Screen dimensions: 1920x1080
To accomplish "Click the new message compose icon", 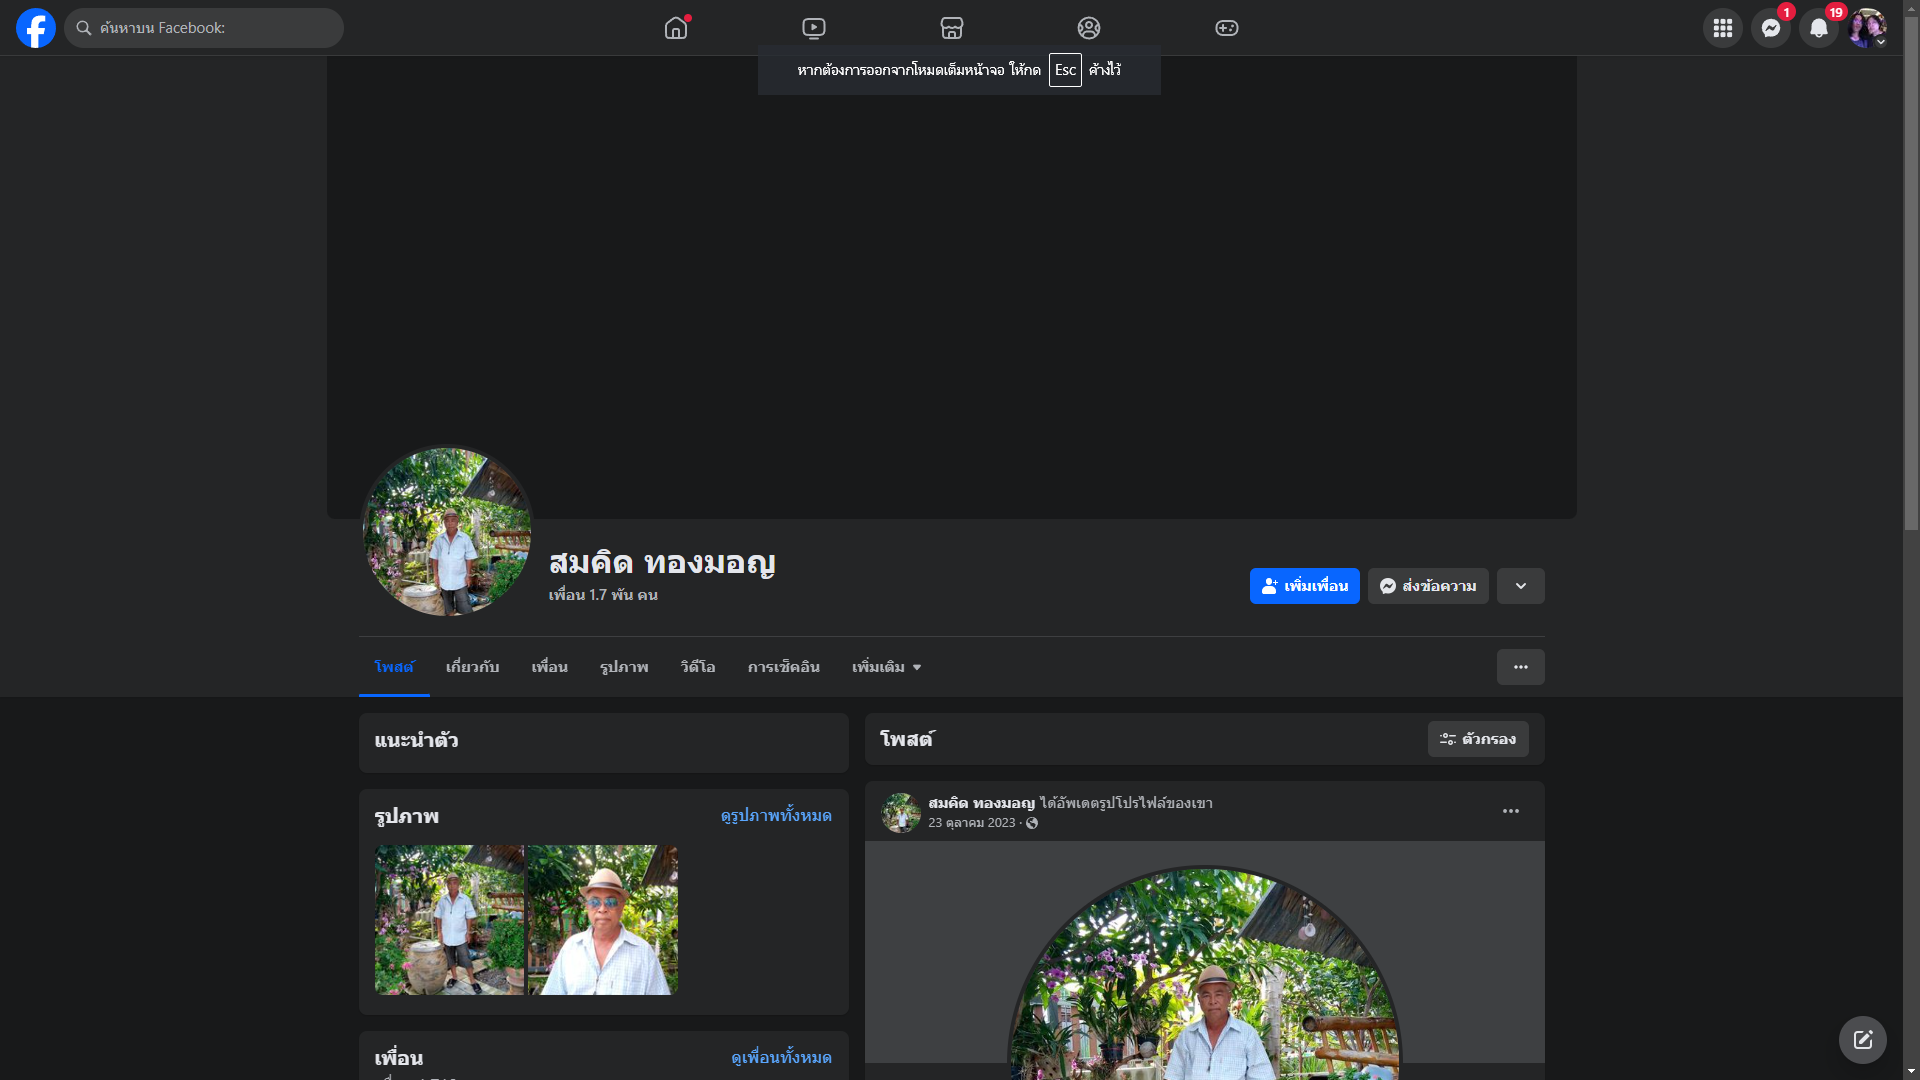I will (1862, 1040).
